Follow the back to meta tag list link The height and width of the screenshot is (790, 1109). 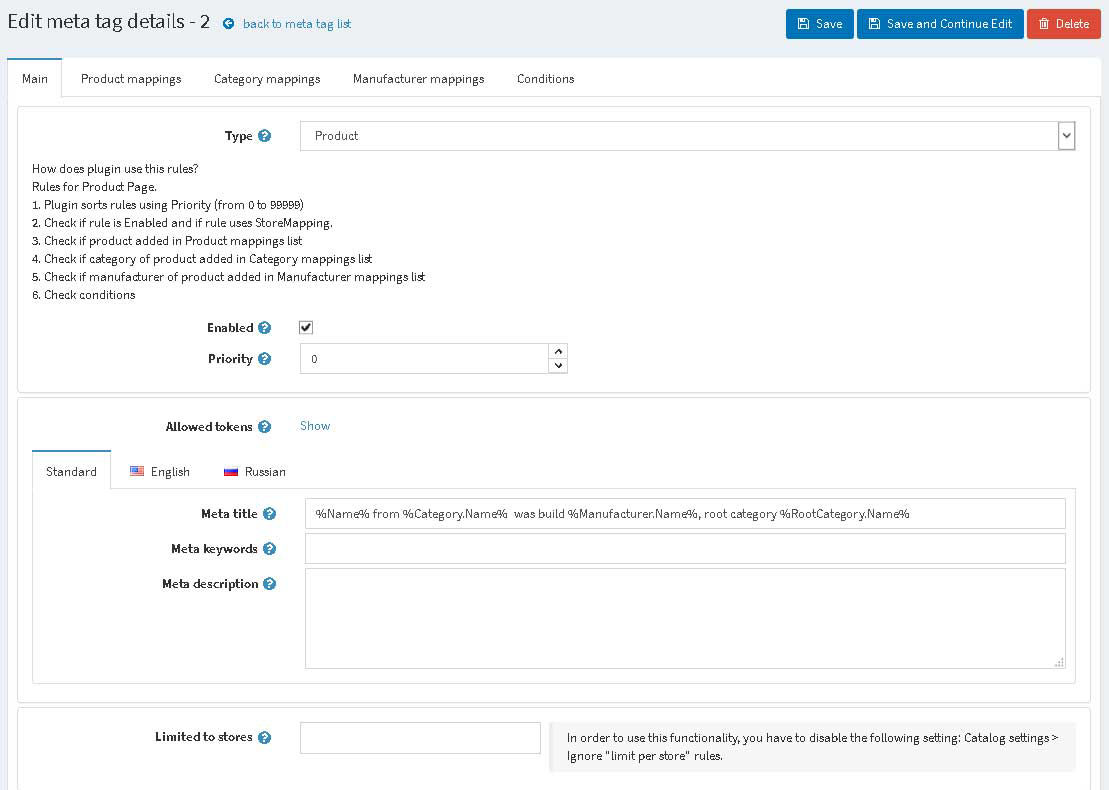(297, 24)
